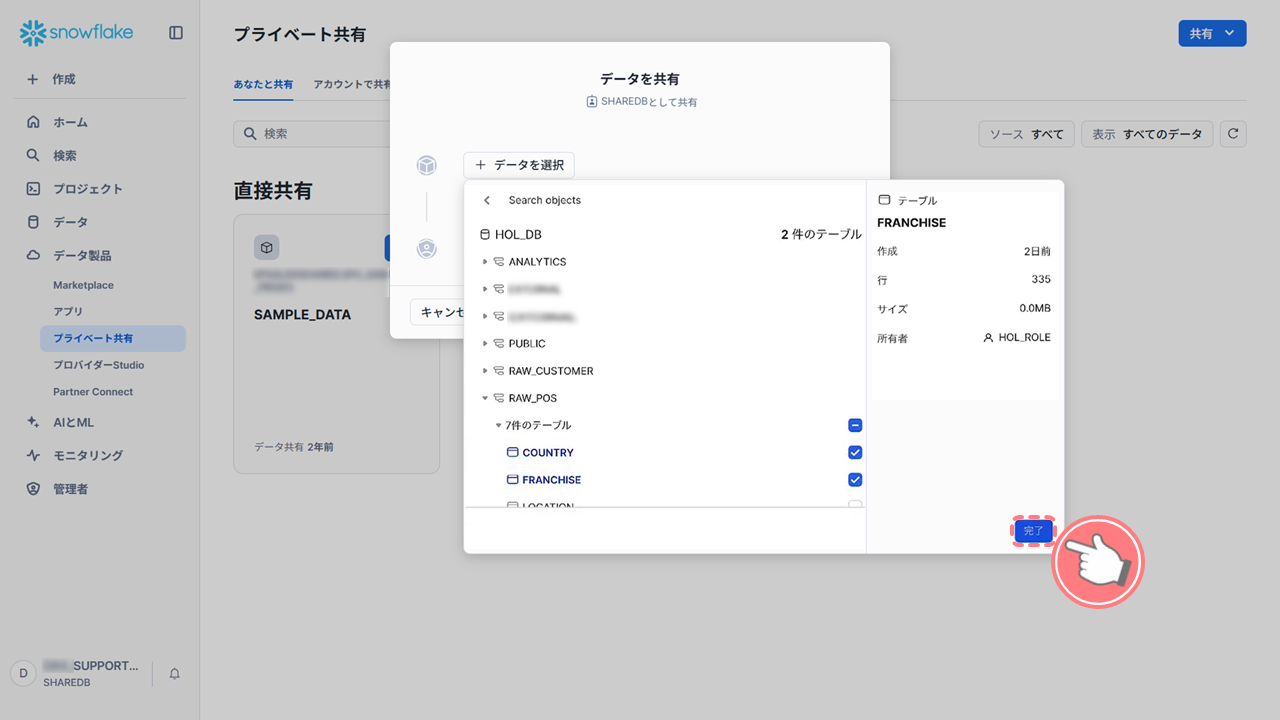
Task: Click the account step icon in dialog
Action: coord(427,249)
